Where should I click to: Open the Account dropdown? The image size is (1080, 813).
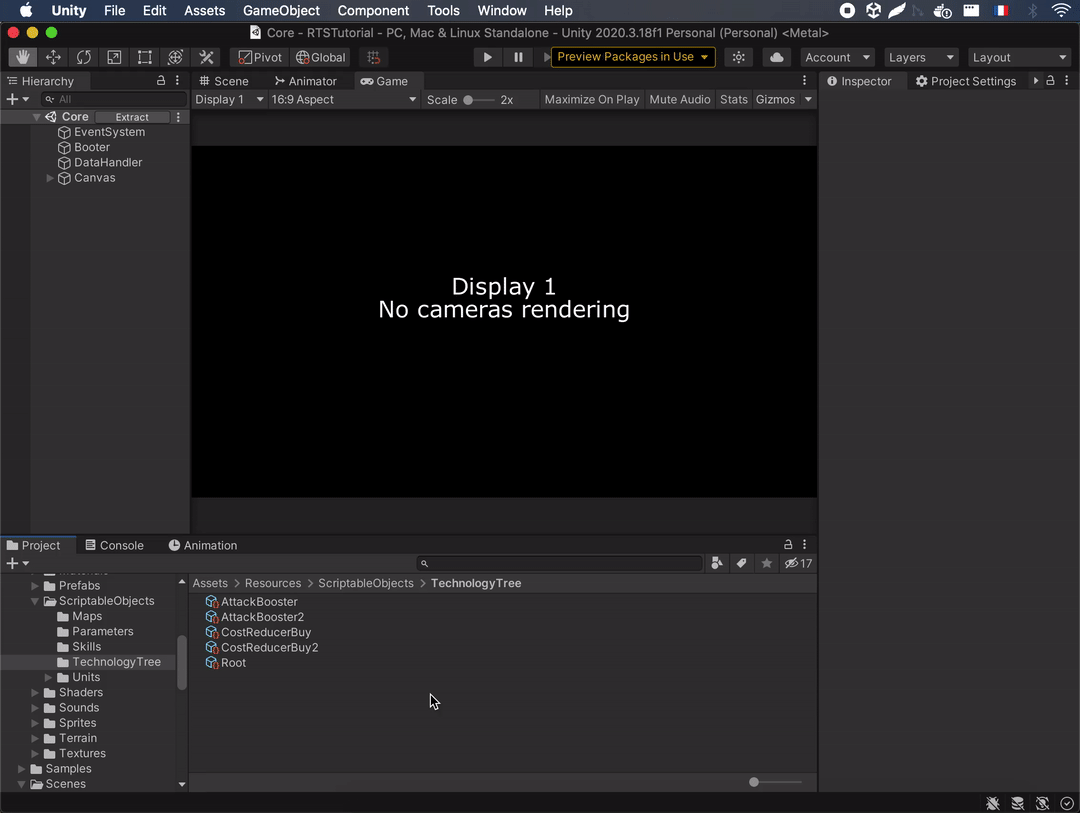(x=838, y=57)
